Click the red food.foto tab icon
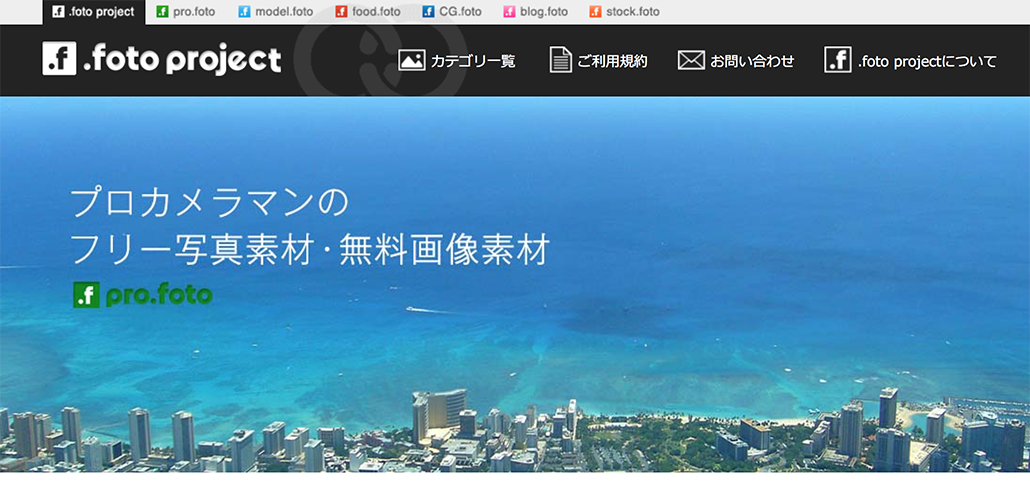Screen dimensions: 1030x490 [x=341, y=12]
